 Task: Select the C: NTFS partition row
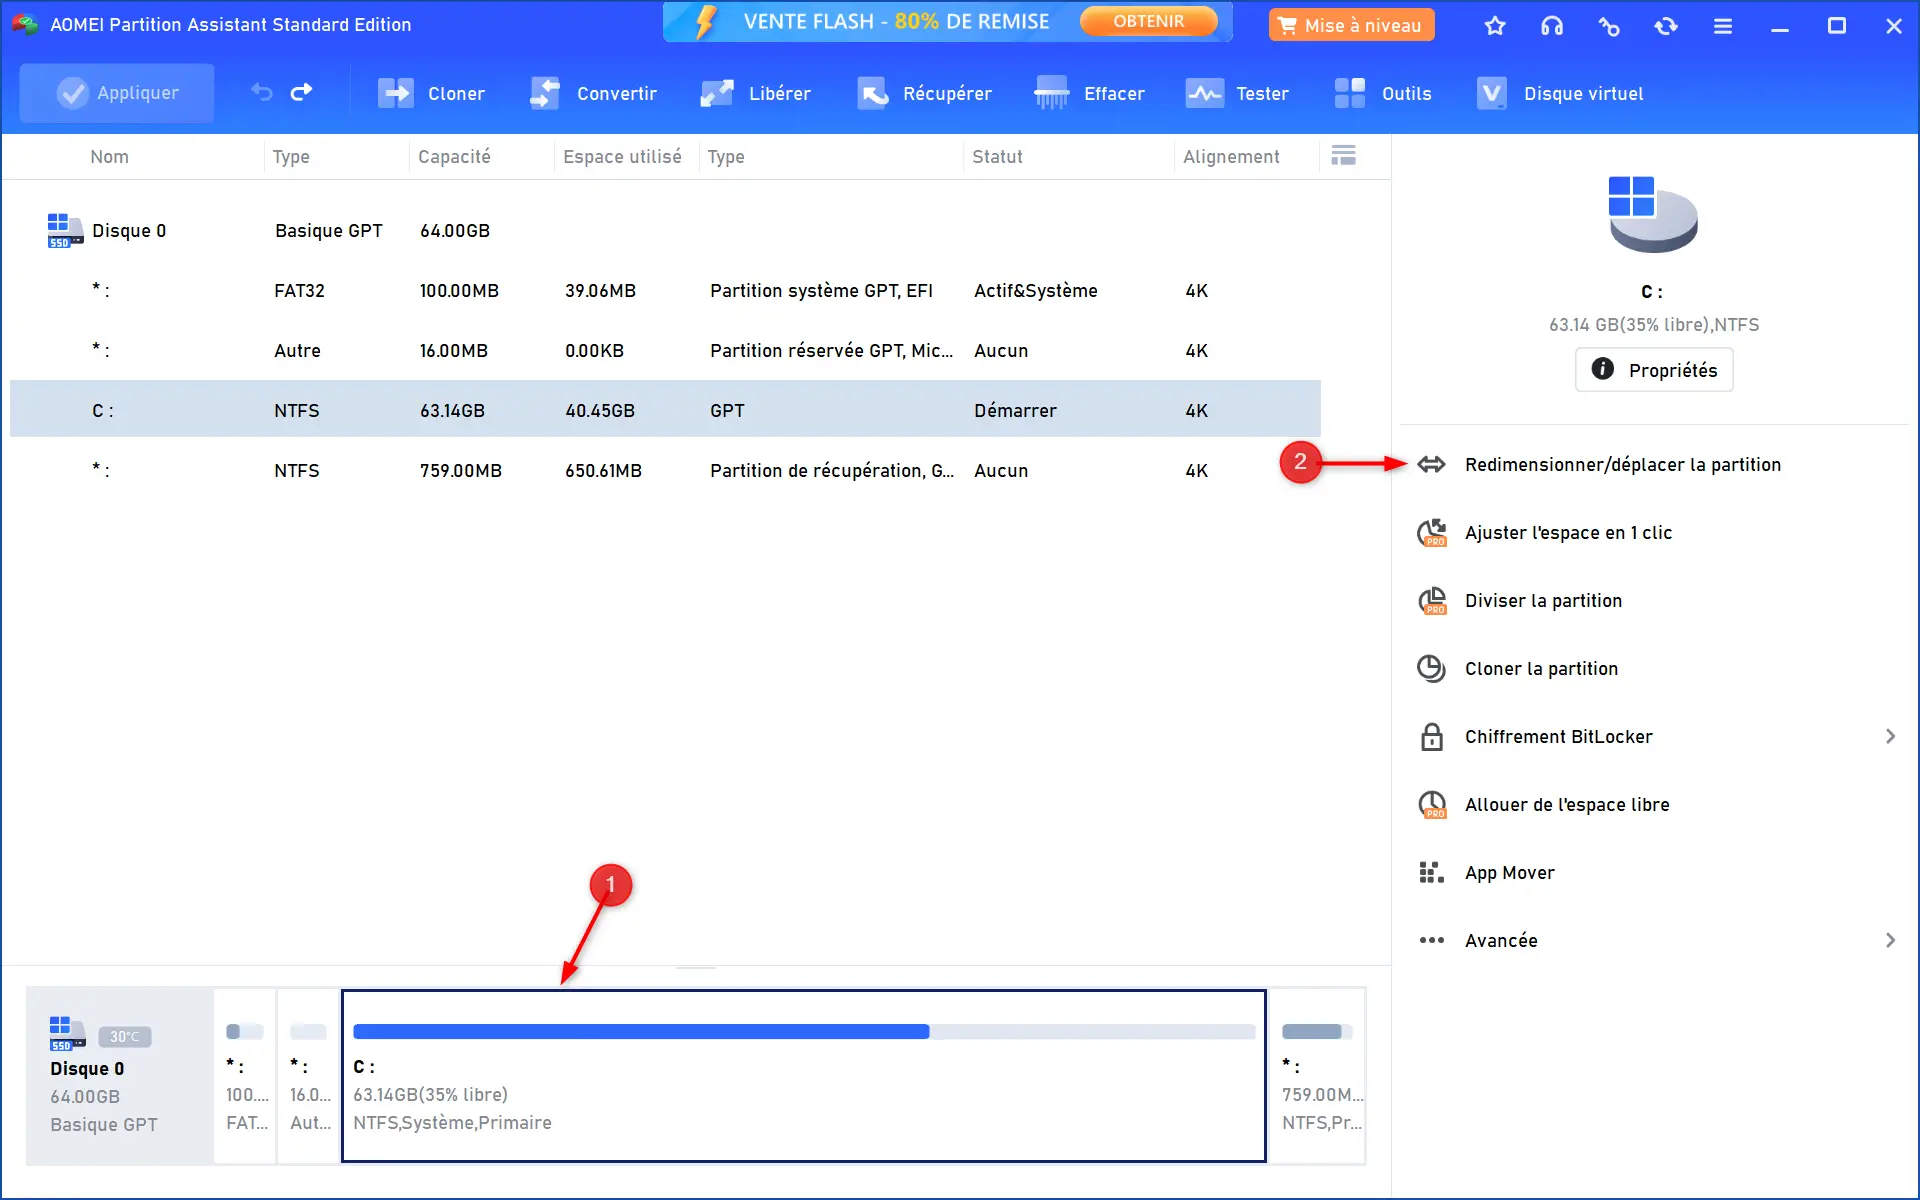click(665, 409)
